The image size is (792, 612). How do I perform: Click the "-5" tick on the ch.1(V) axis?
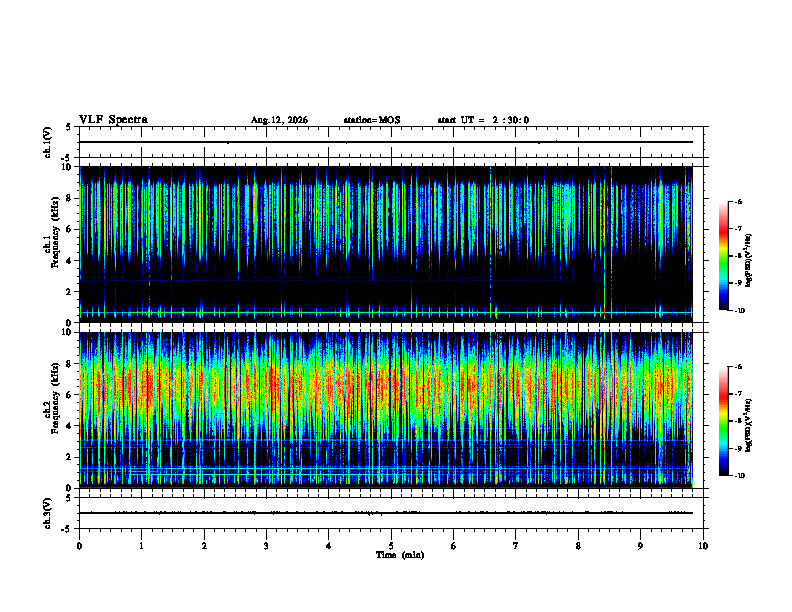(67, 159)
